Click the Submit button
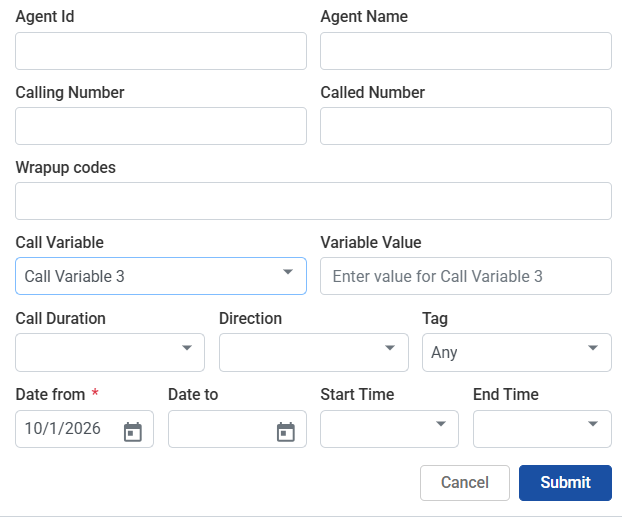The height and width of the screenshot is (517, 622). coord(565,483)
